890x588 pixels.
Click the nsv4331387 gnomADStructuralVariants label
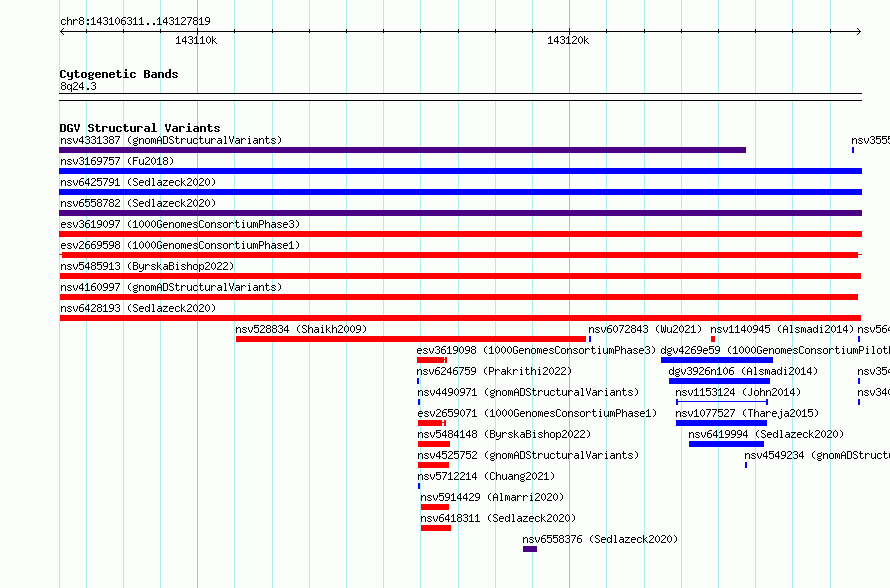point(171,140)
